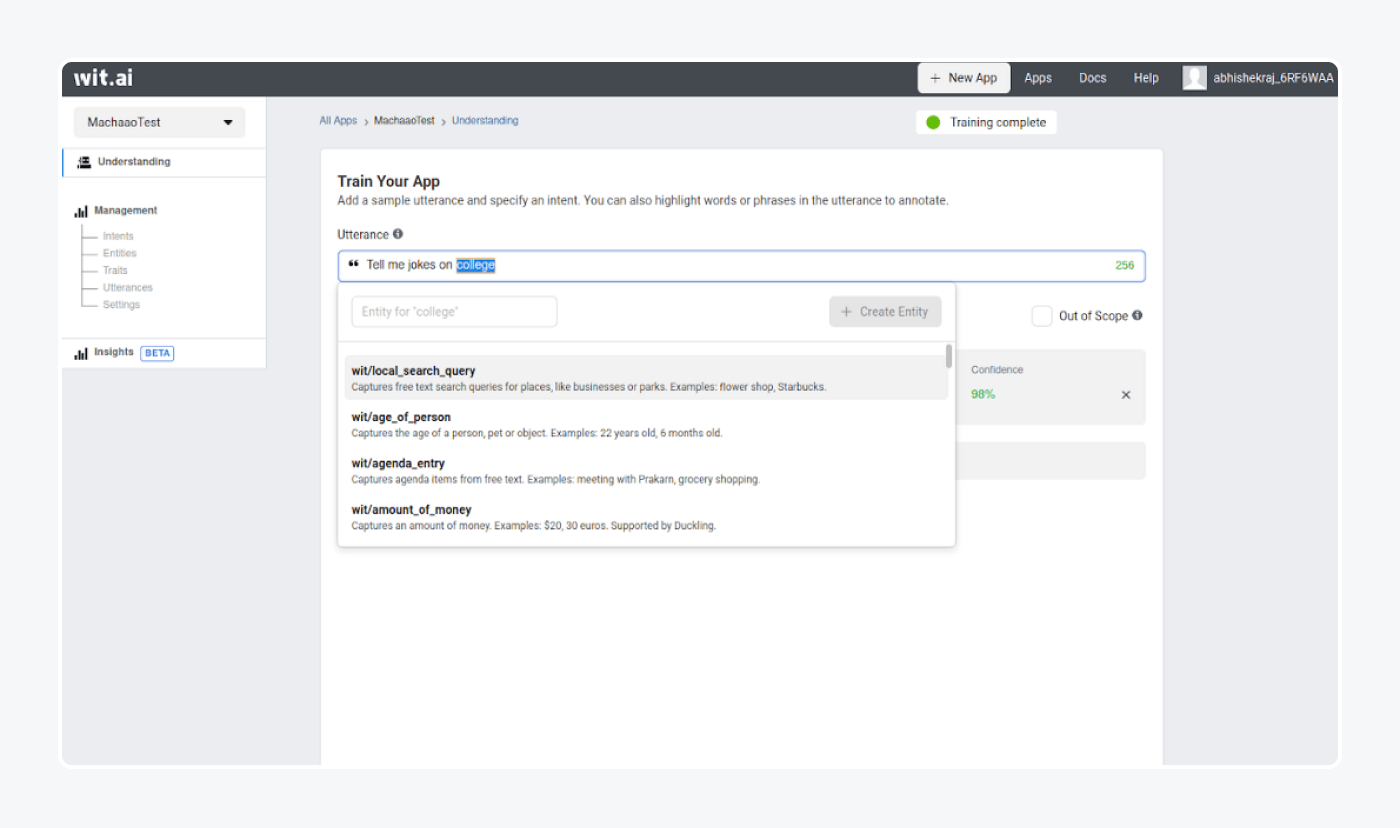Click the wit.ai logo
The width and height of the screenshot is (1400, 828).
pyautogui.click(x=104, y=78)
